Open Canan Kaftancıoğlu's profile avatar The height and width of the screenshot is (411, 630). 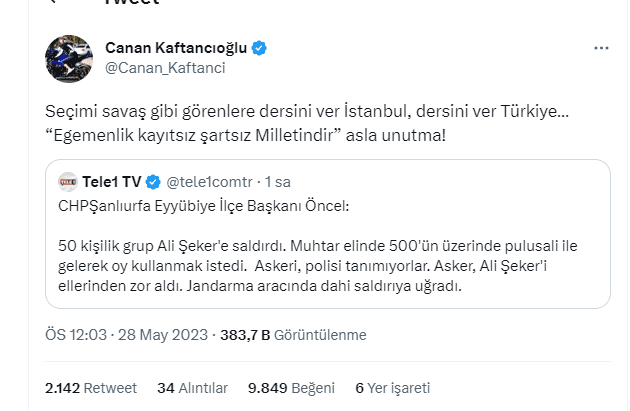pos(70,58)
